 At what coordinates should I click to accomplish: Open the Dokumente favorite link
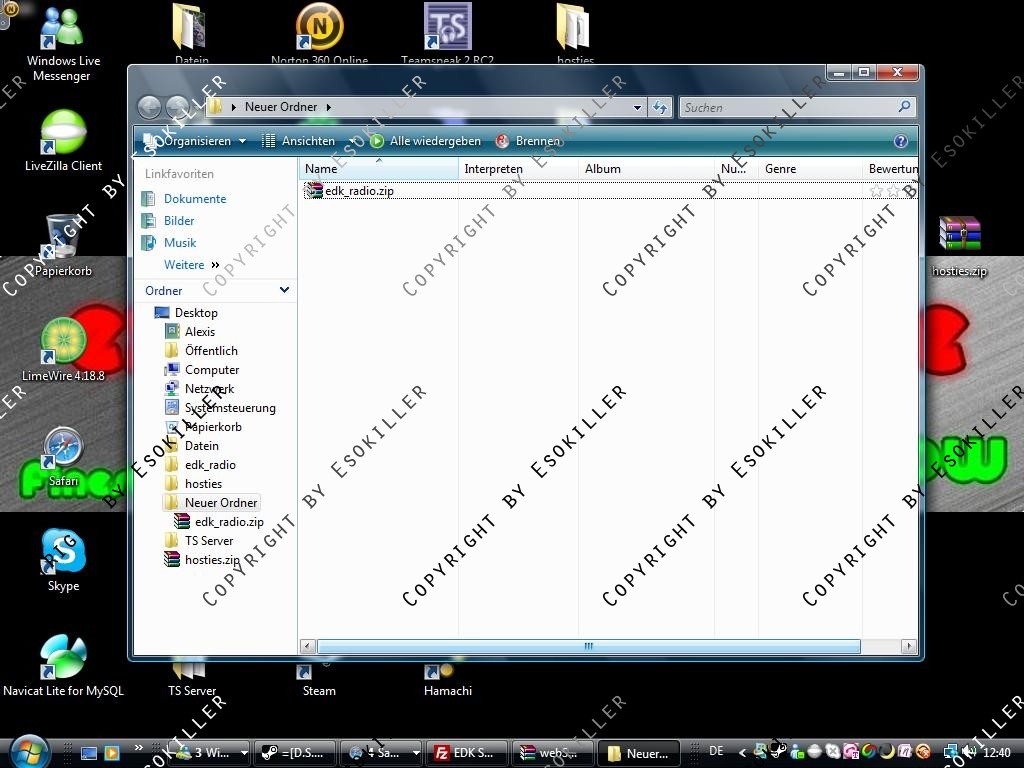point(195,199)
